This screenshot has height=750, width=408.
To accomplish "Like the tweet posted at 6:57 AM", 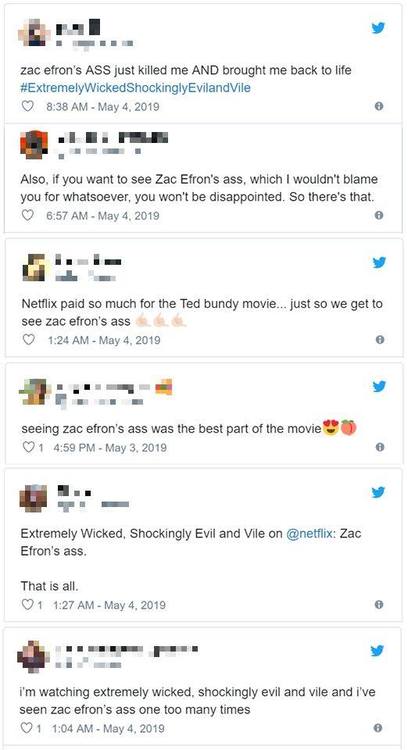I will [x=28, y=215].
